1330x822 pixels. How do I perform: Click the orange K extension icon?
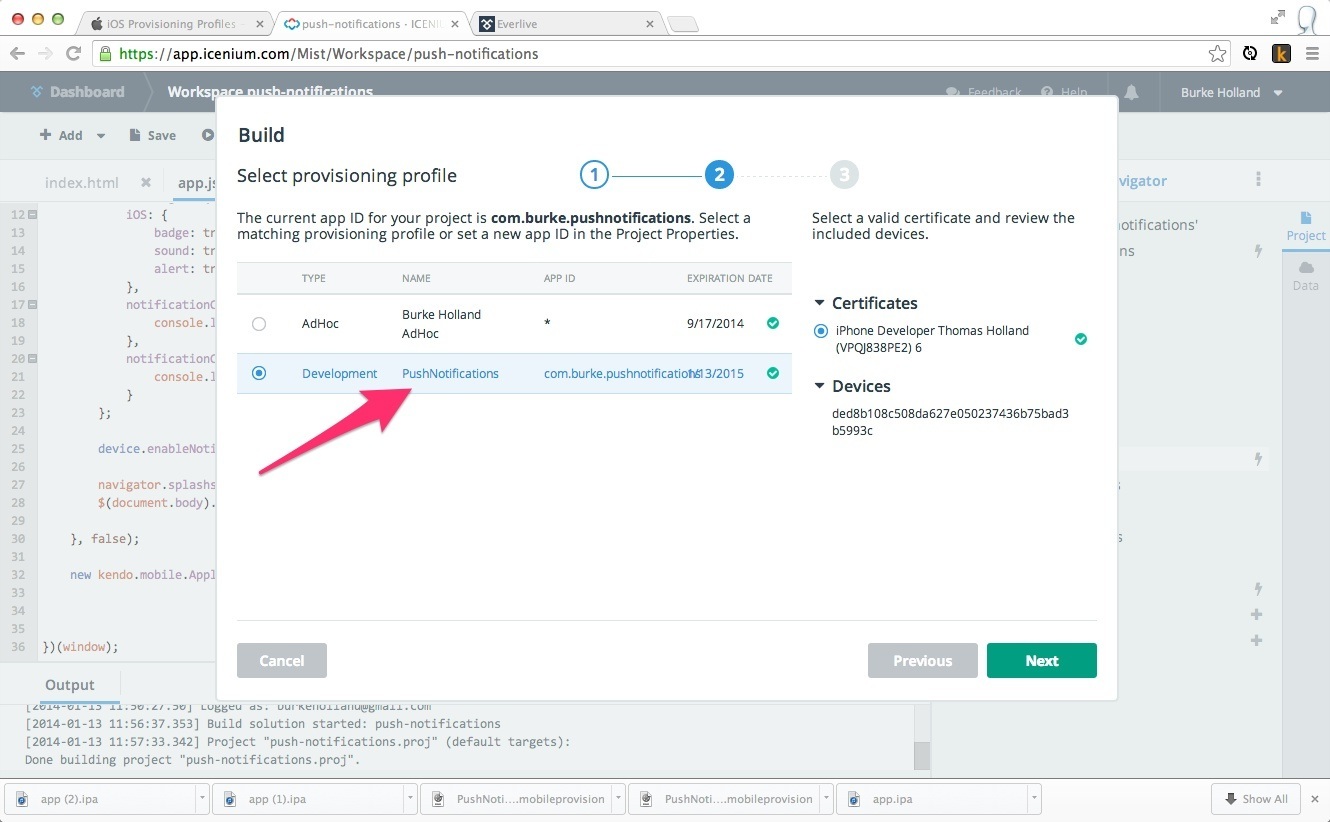coord(1281,54)
